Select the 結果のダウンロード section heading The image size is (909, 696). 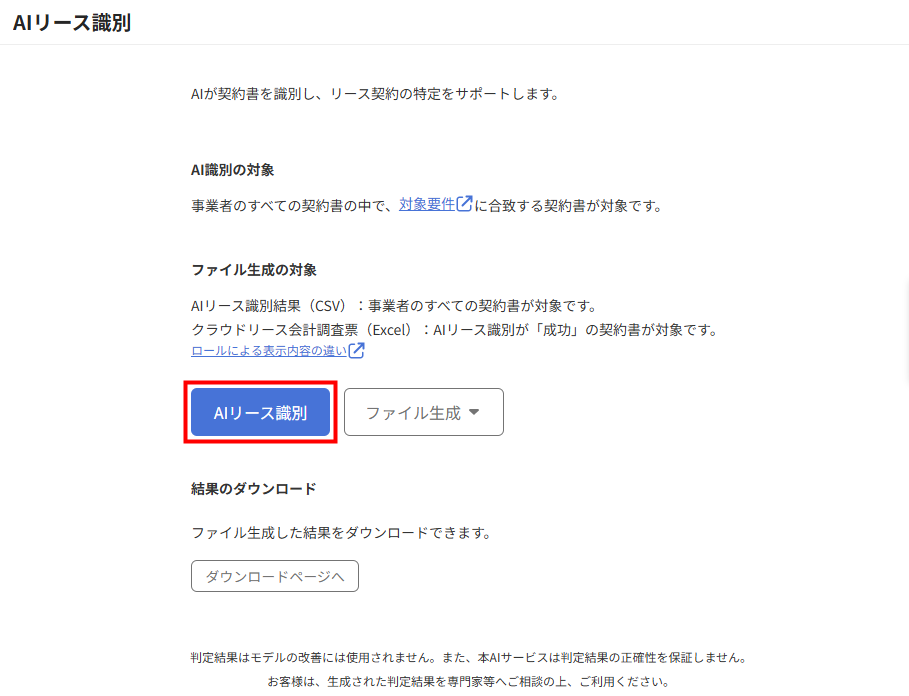click(254, 489)
